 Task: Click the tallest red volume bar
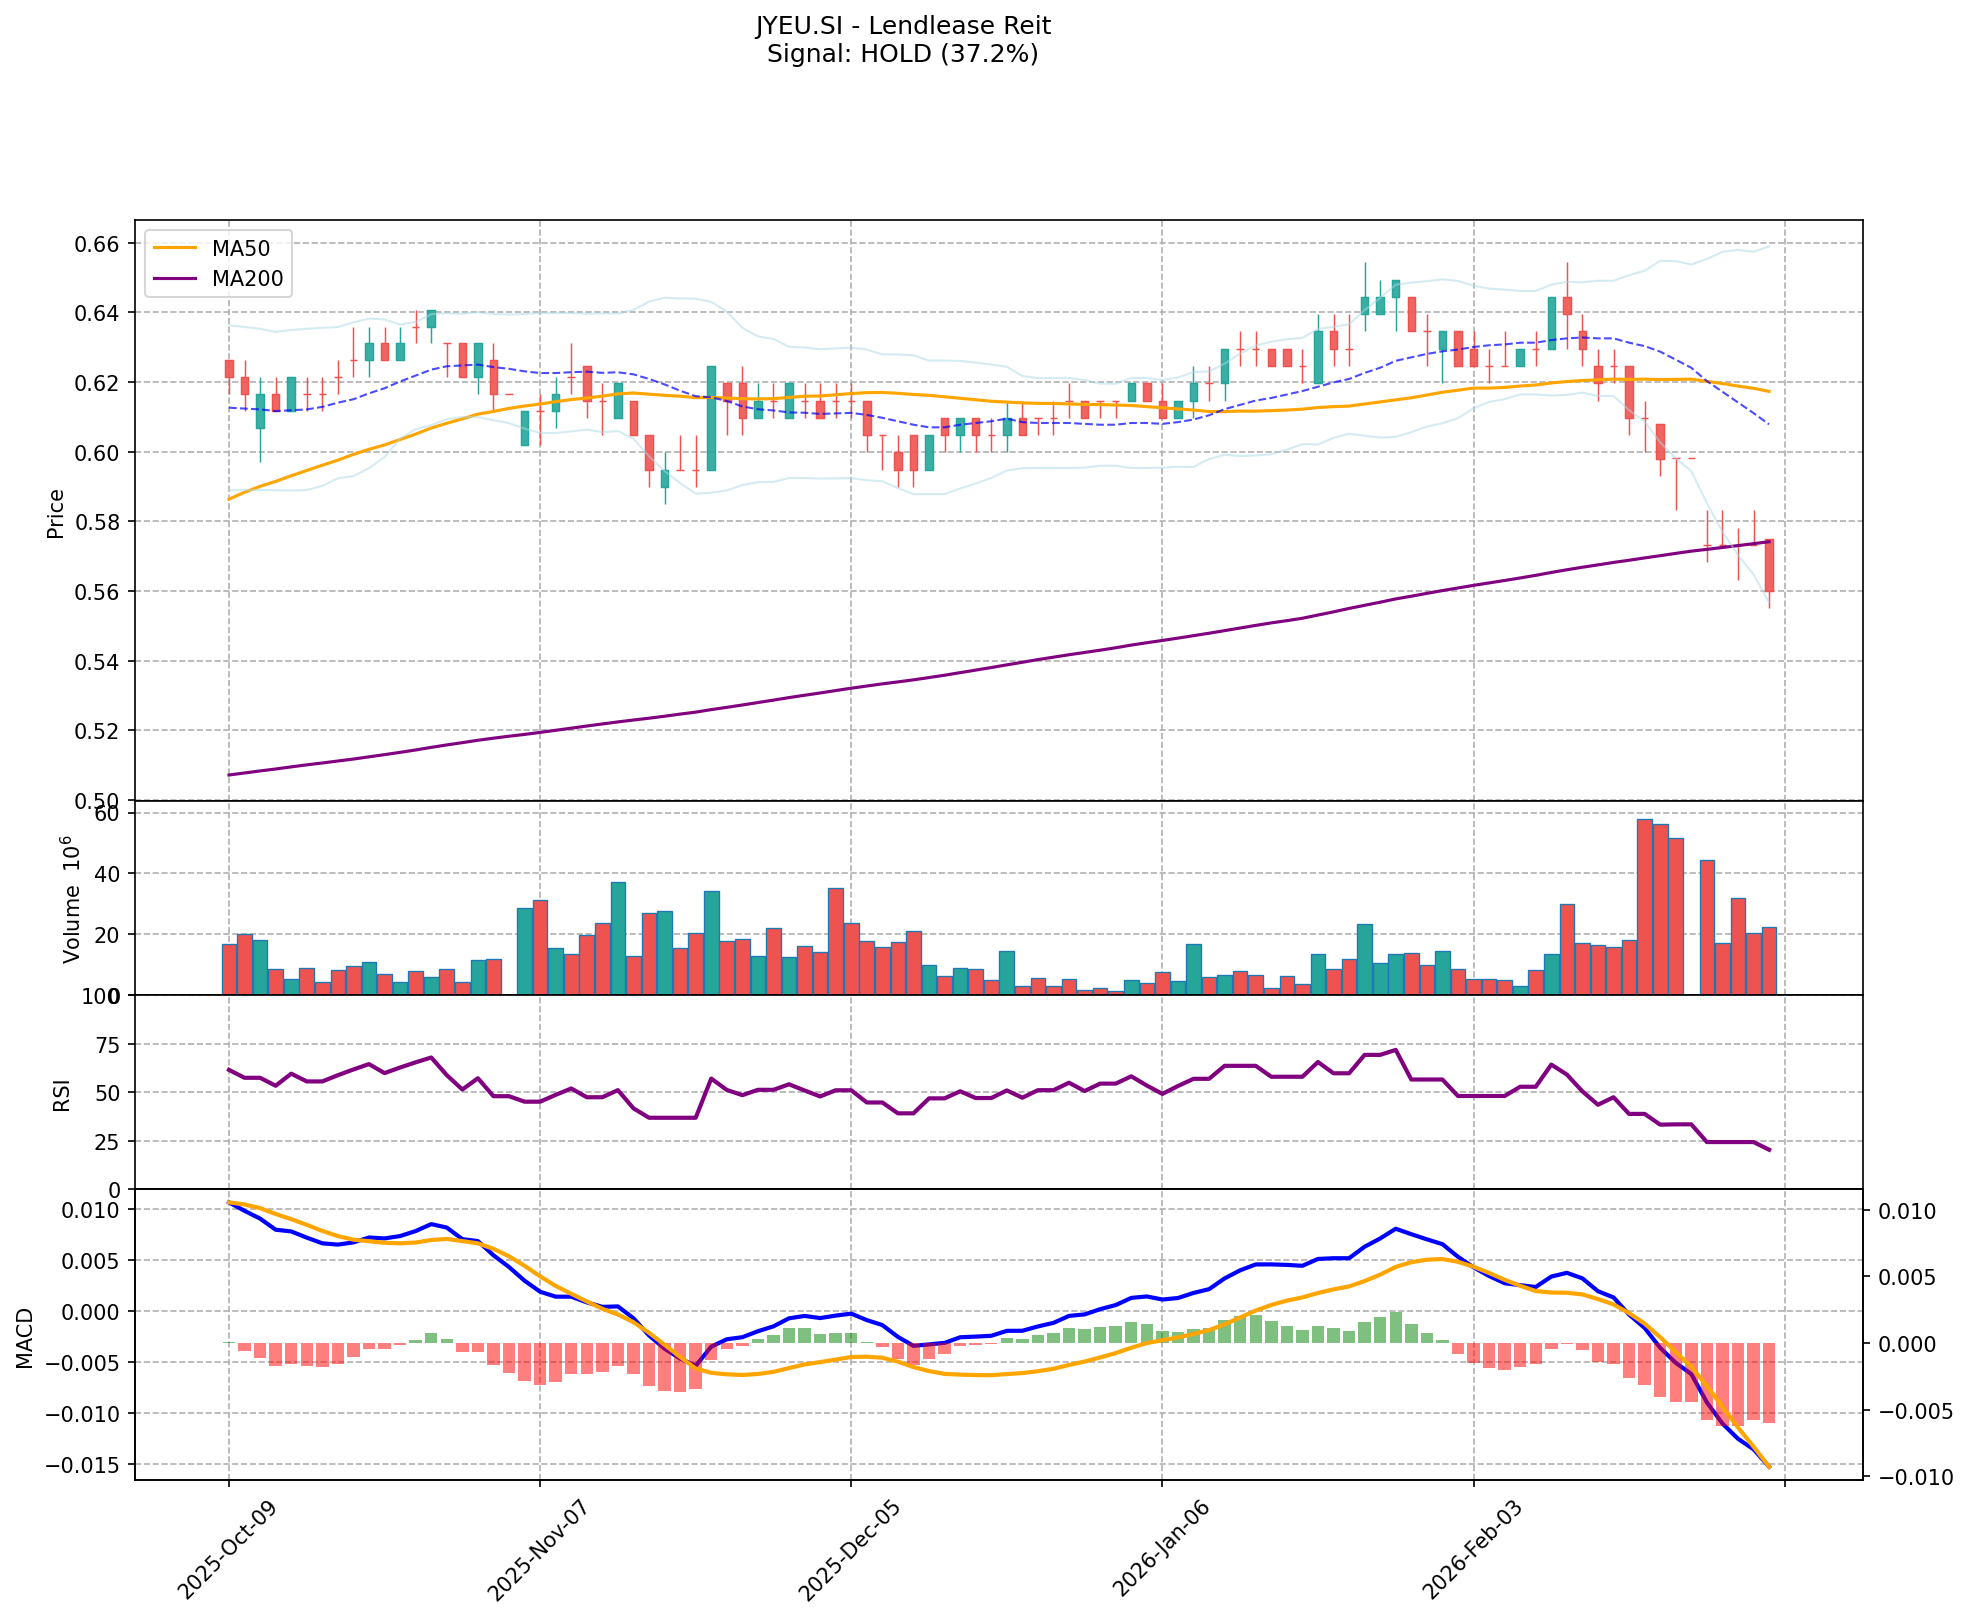[1644, 906]
